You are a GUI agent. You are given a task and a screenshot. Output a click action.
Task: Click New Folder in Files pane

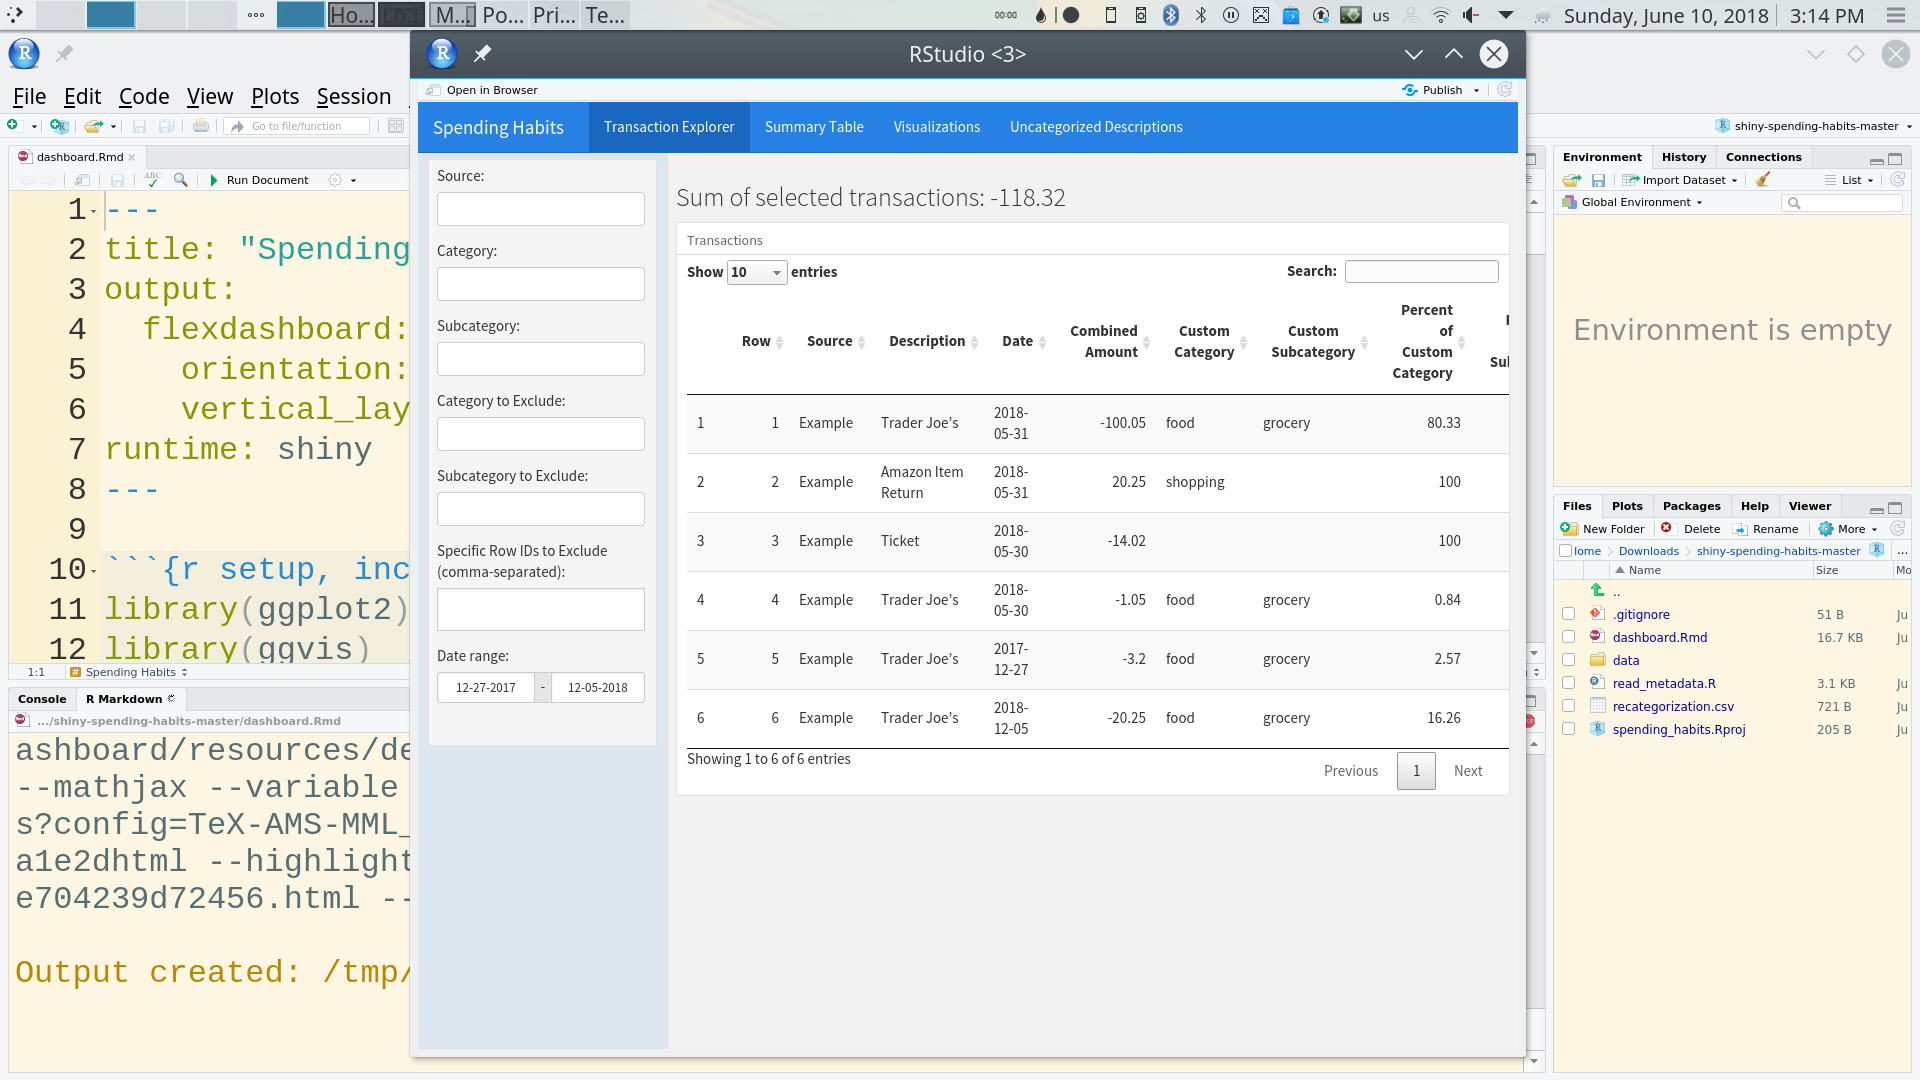coord(1602,529)
